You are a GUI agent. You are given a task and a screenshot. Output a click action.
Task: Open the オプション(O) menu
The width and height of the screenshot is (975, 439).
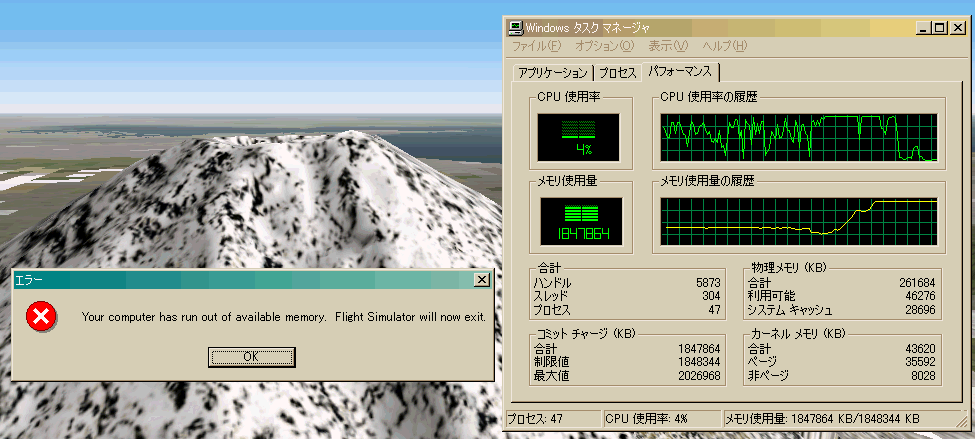pyautogui.click(x=604, y=46)
